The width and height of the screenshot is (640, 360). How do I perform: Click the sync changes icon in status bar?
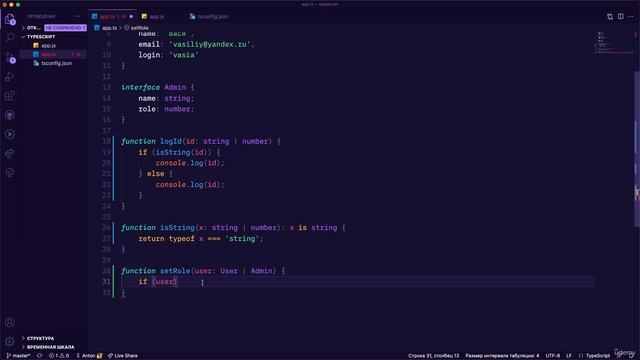pos(40,356)
